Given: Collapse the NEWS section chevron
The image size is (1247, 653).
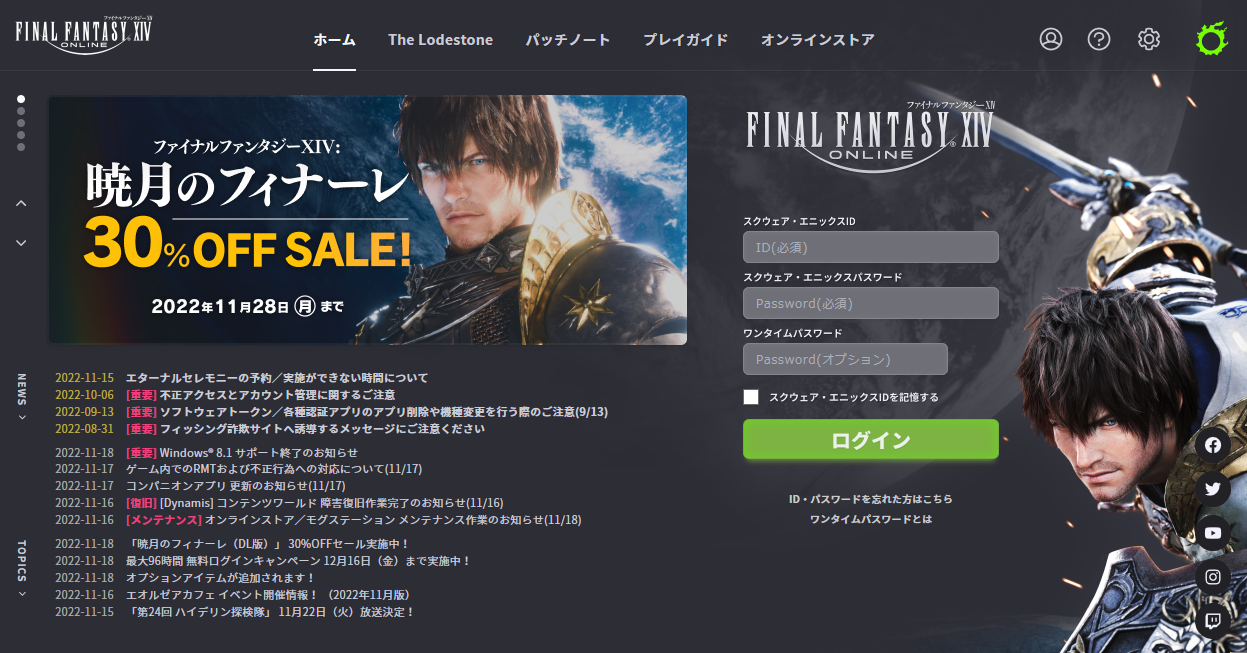Looking at the screenshot, I should click(21, 418).
